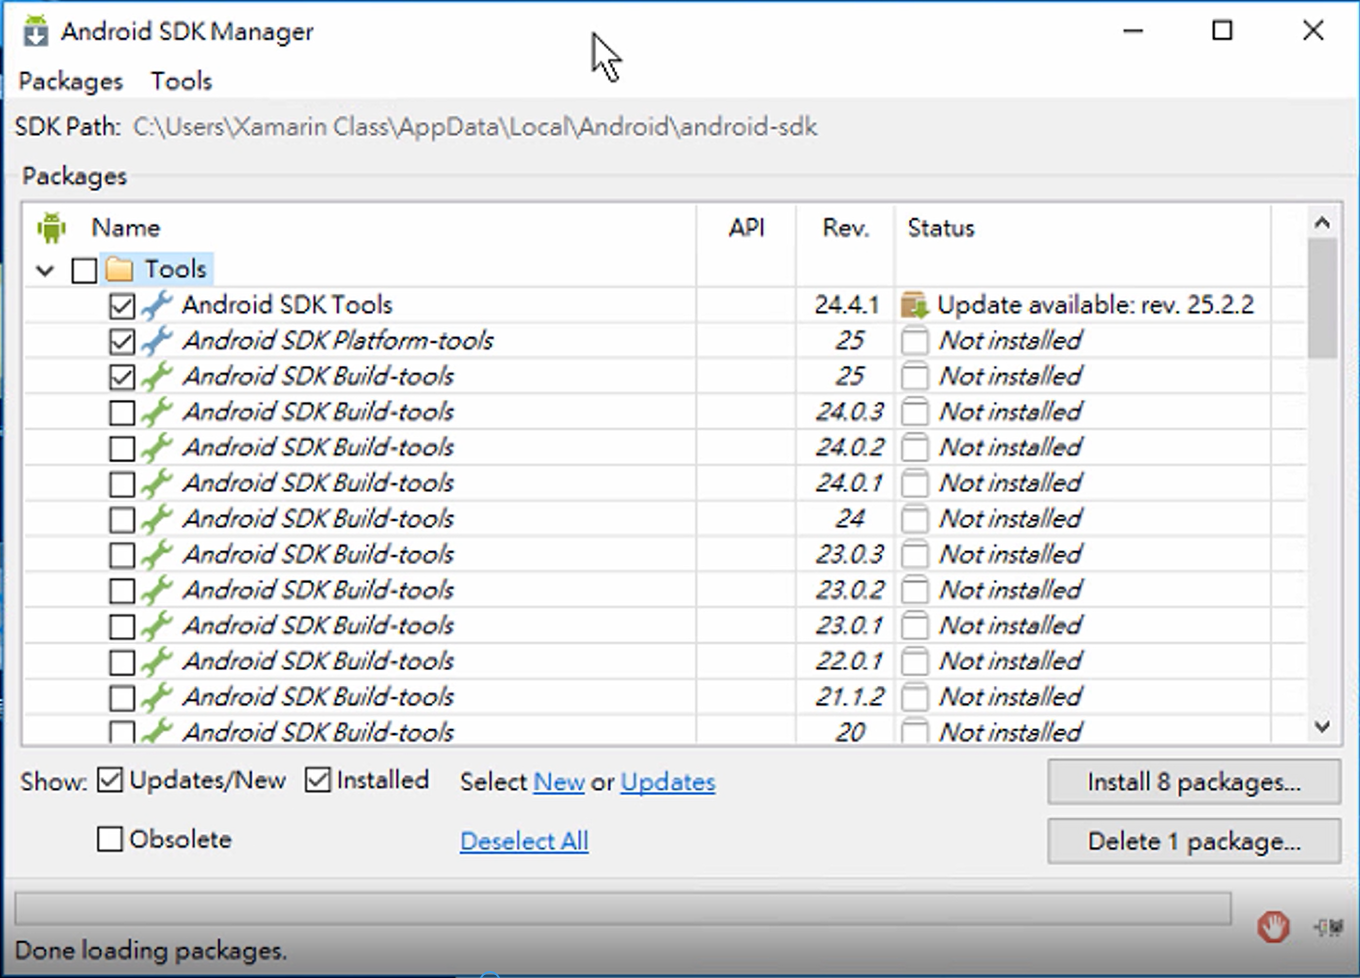Select 'Update available: rev. 25.2.2' text

point(1095,305)
